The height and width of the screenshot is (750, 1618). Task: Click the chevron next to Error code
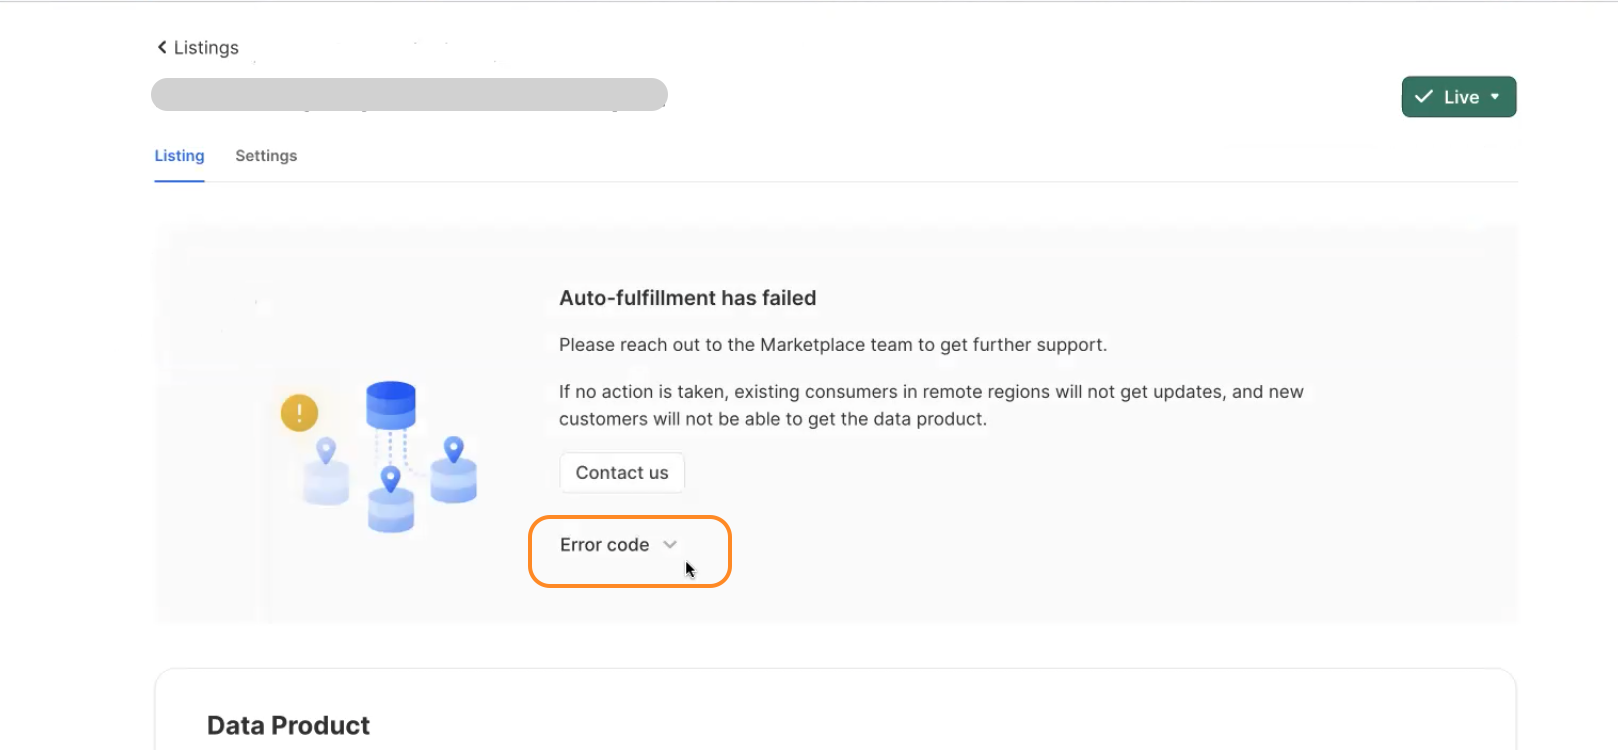pos(670,545)
